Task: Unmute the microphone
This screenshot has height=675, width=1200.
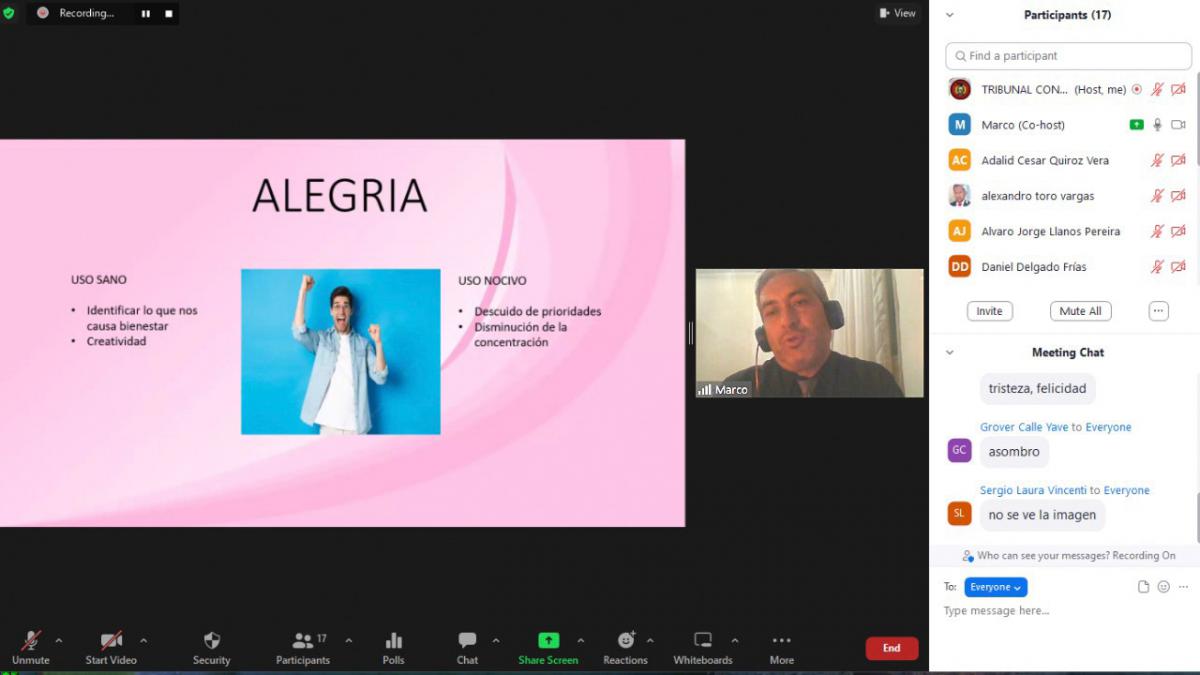Action: [x=31, y=641]
